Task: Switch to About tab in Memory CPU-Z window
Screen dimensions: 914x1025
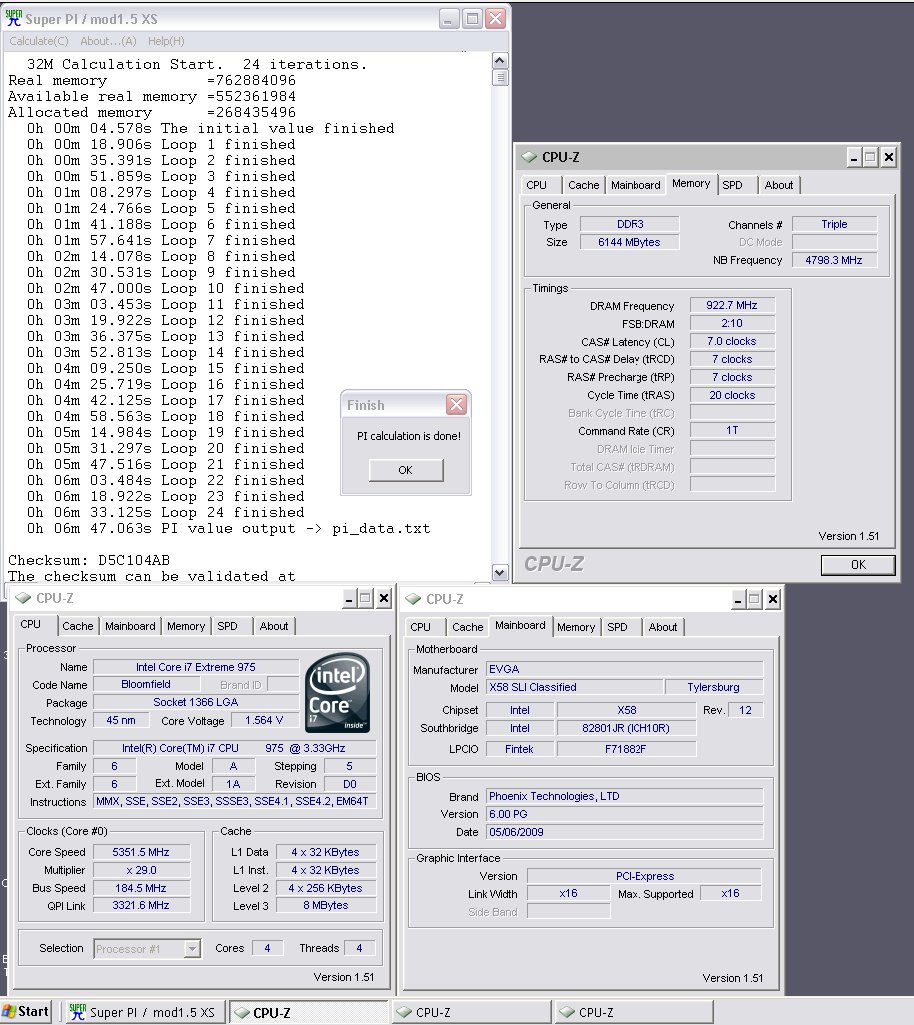Action: coord(779,185)
